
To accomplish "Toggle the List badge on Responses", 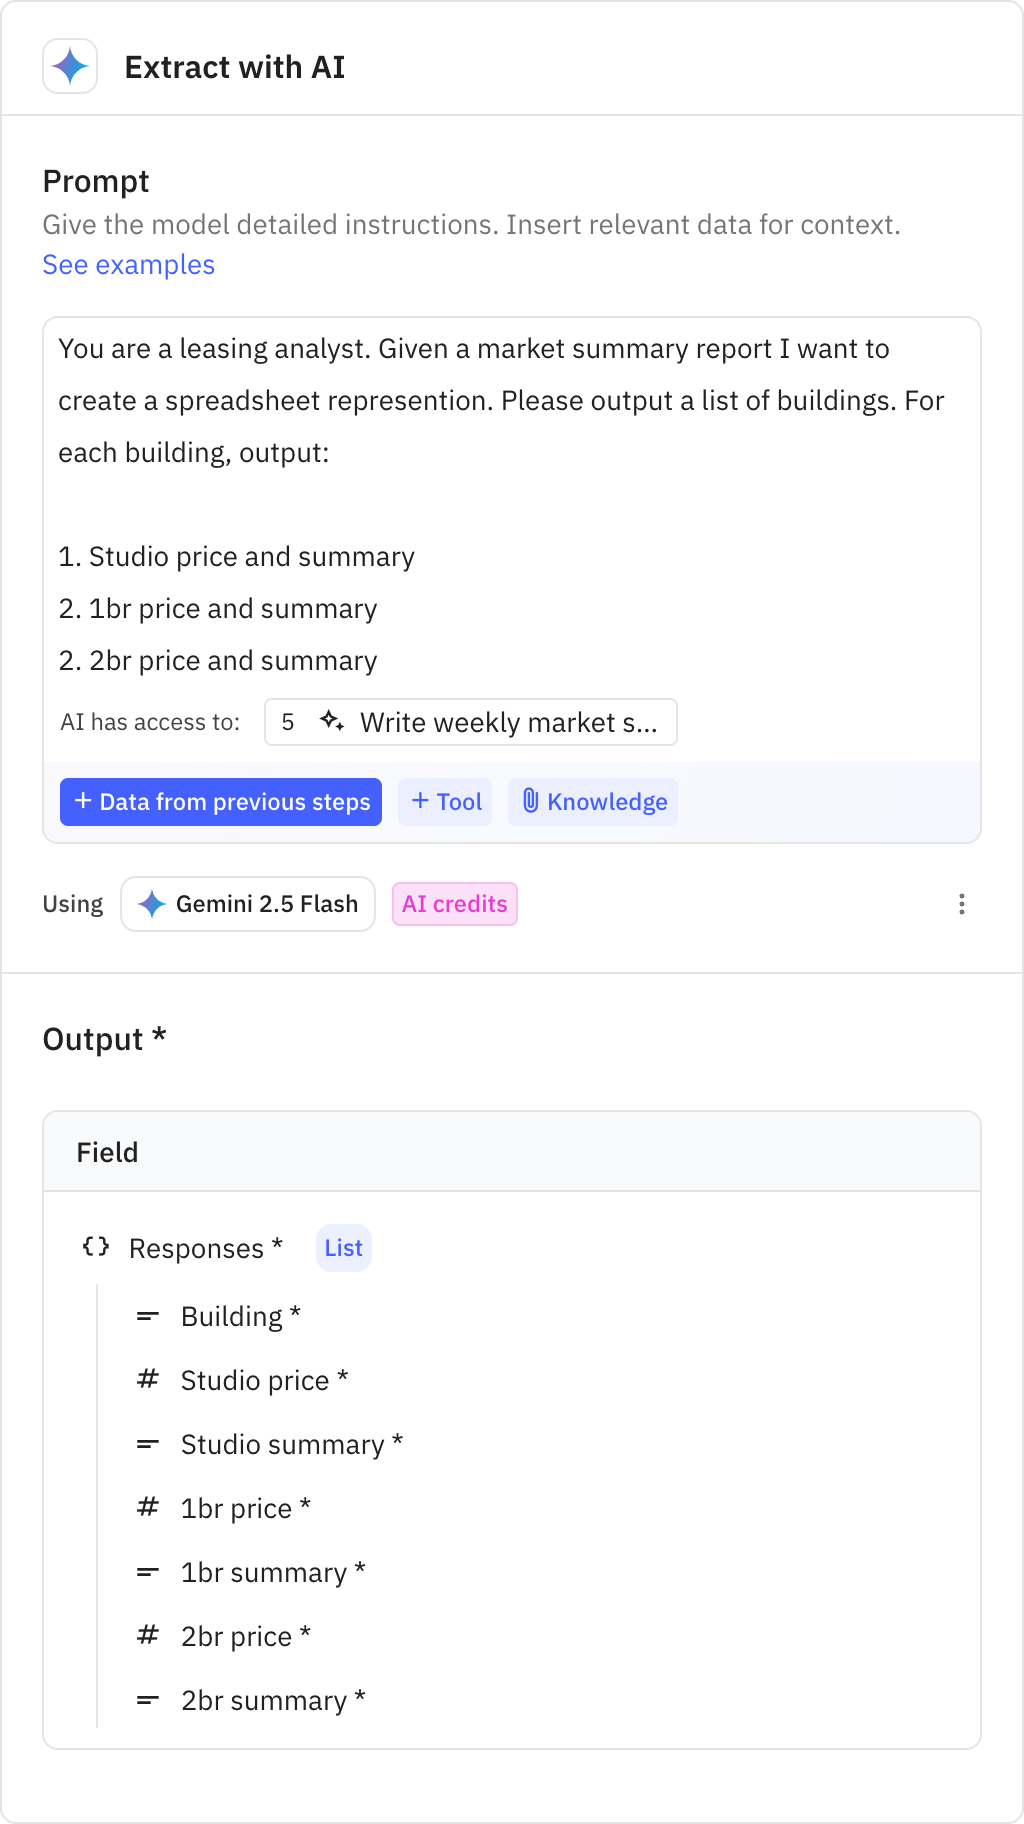I will 343,1247.
